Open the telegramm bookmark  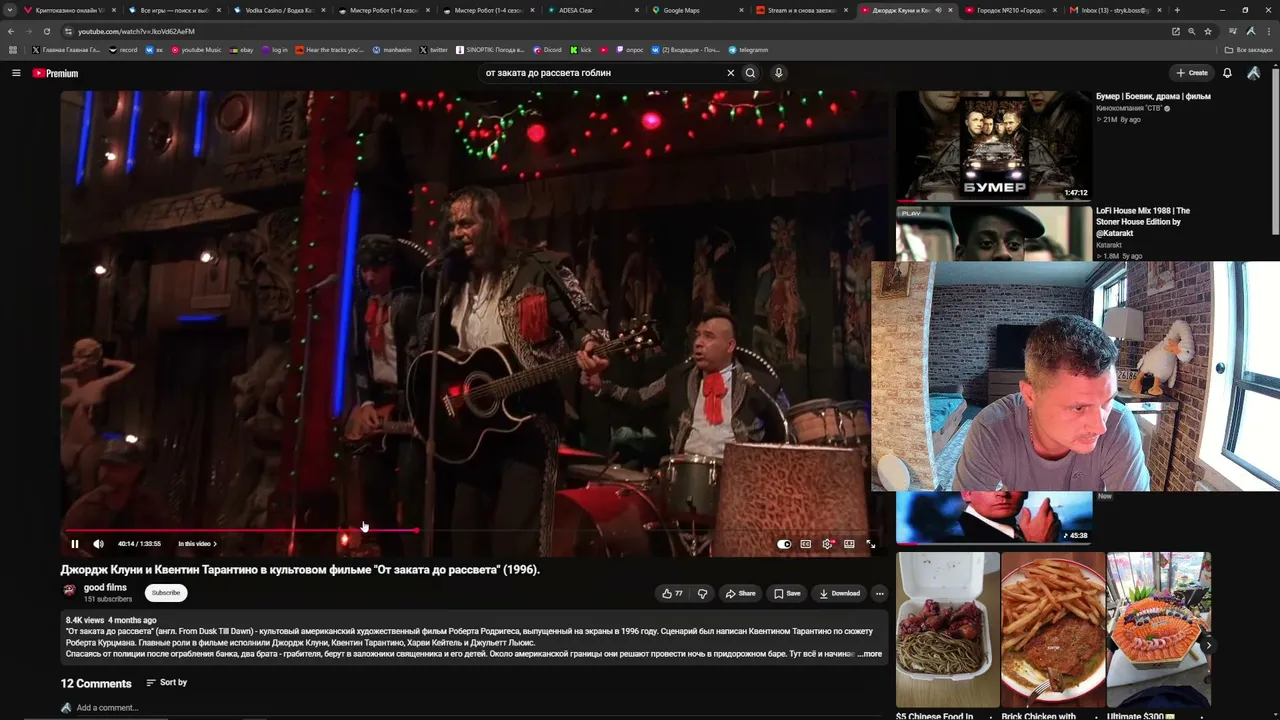[748, 50]
